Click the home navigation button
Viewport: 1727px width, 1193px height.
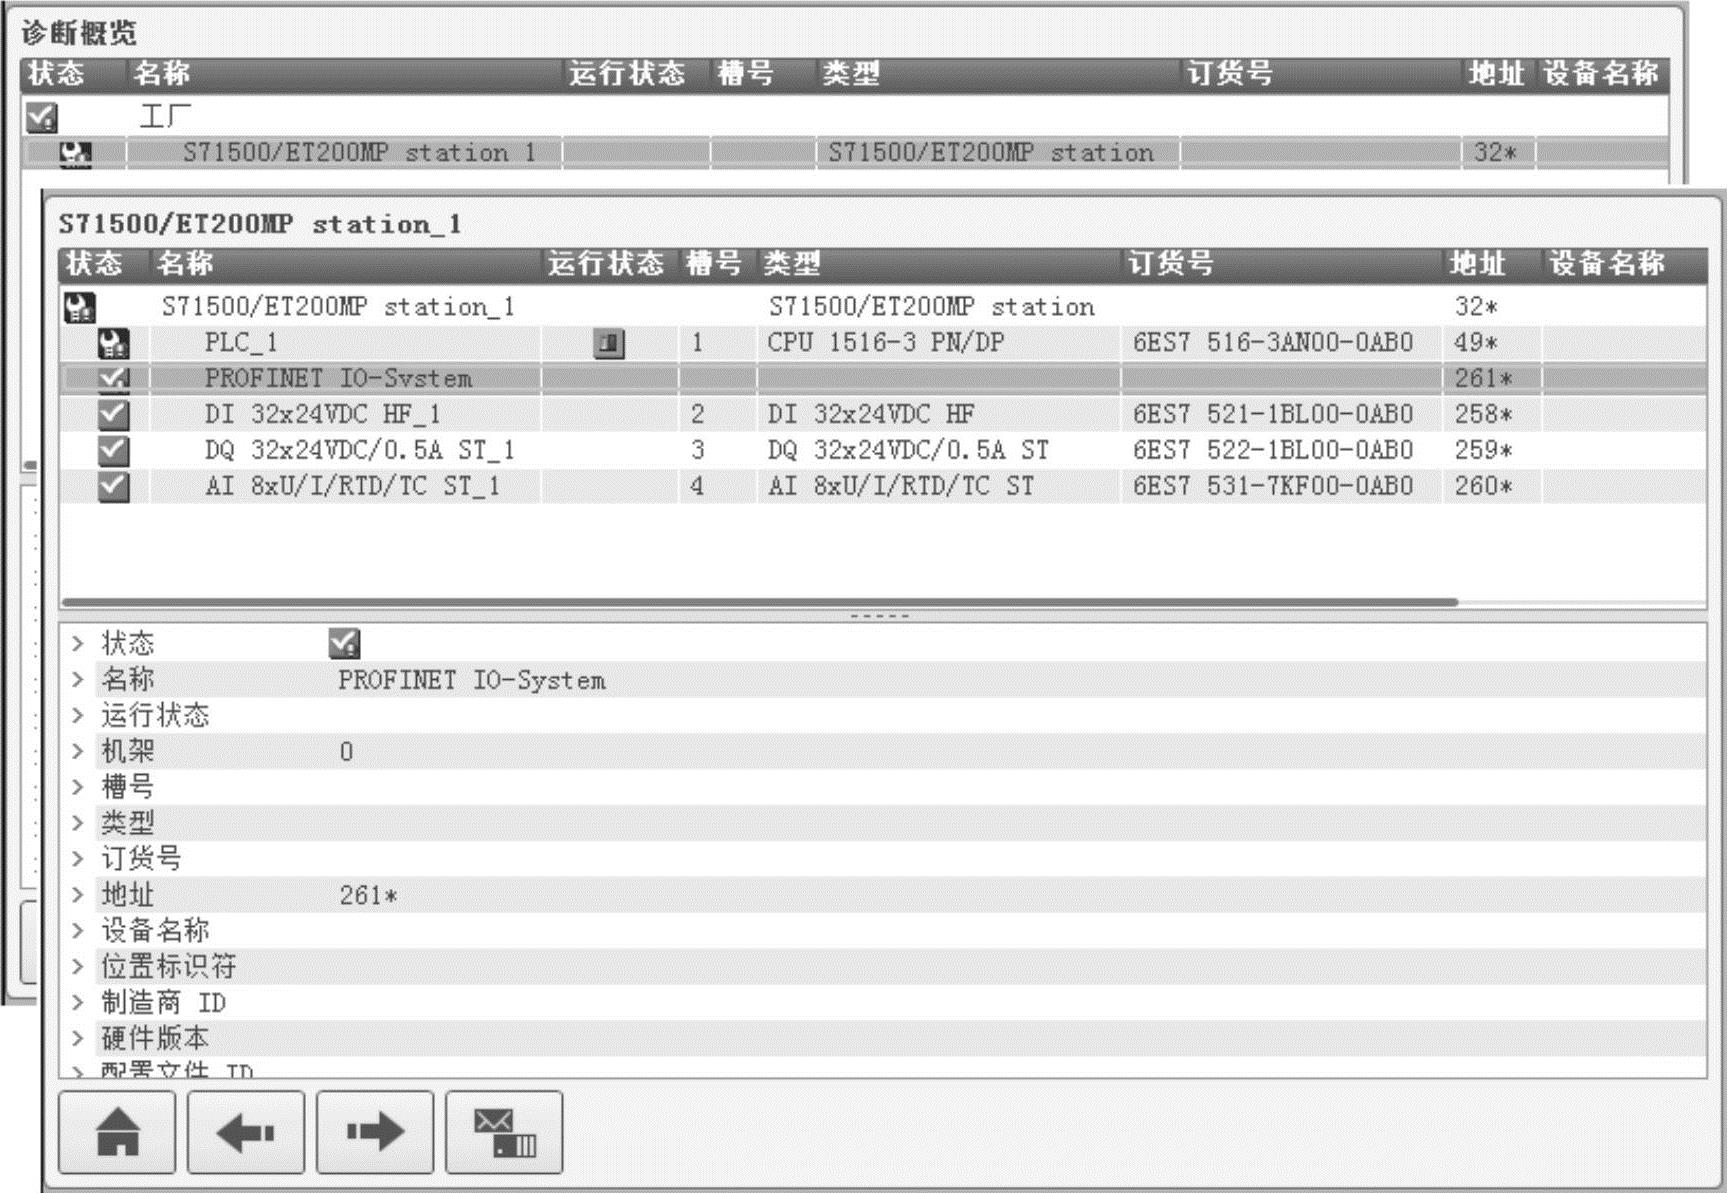(x=117, y=1132)
